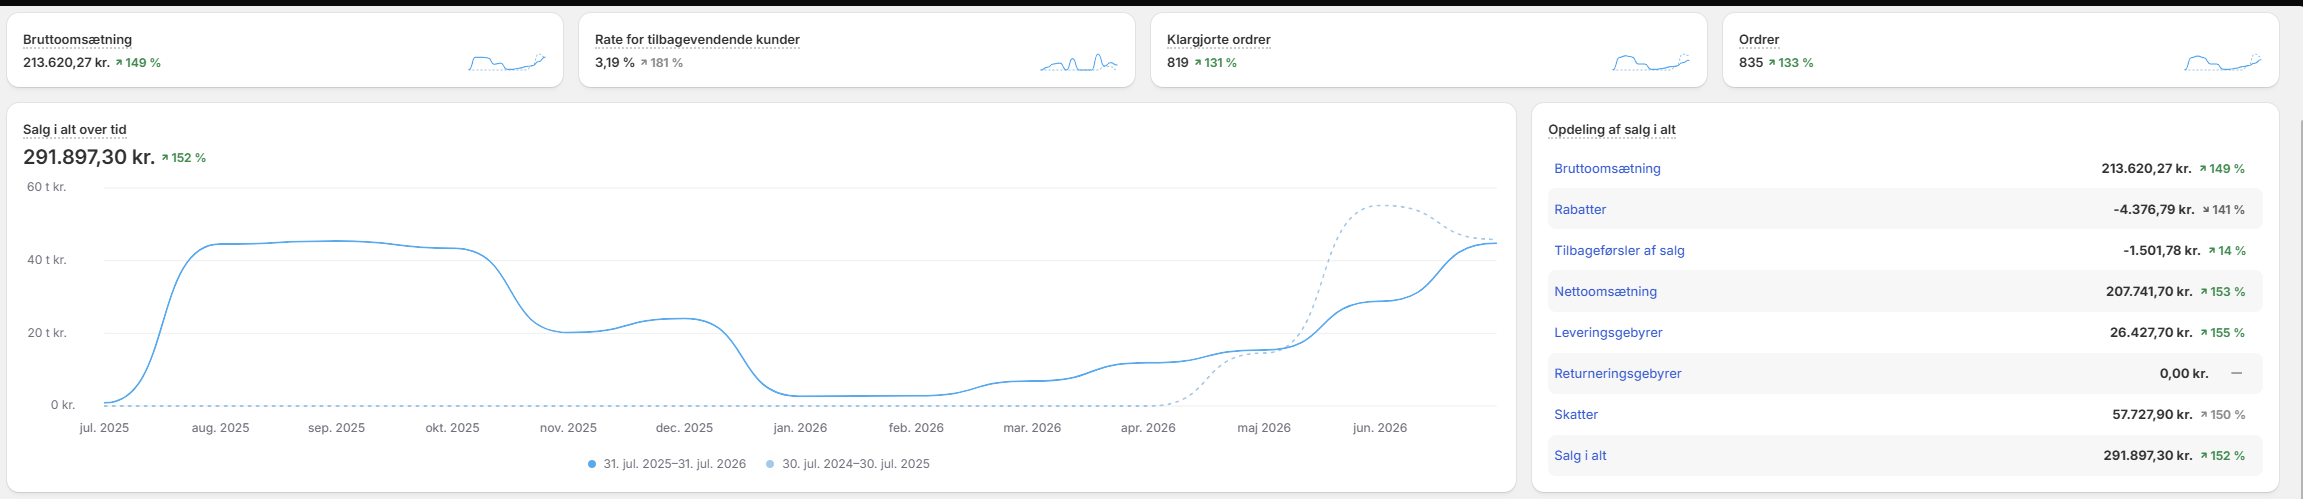The width and height of the screenshot is (2303, 499).
Task: Open the Bruttoomsætning card title
Action: tap(78, 40)
